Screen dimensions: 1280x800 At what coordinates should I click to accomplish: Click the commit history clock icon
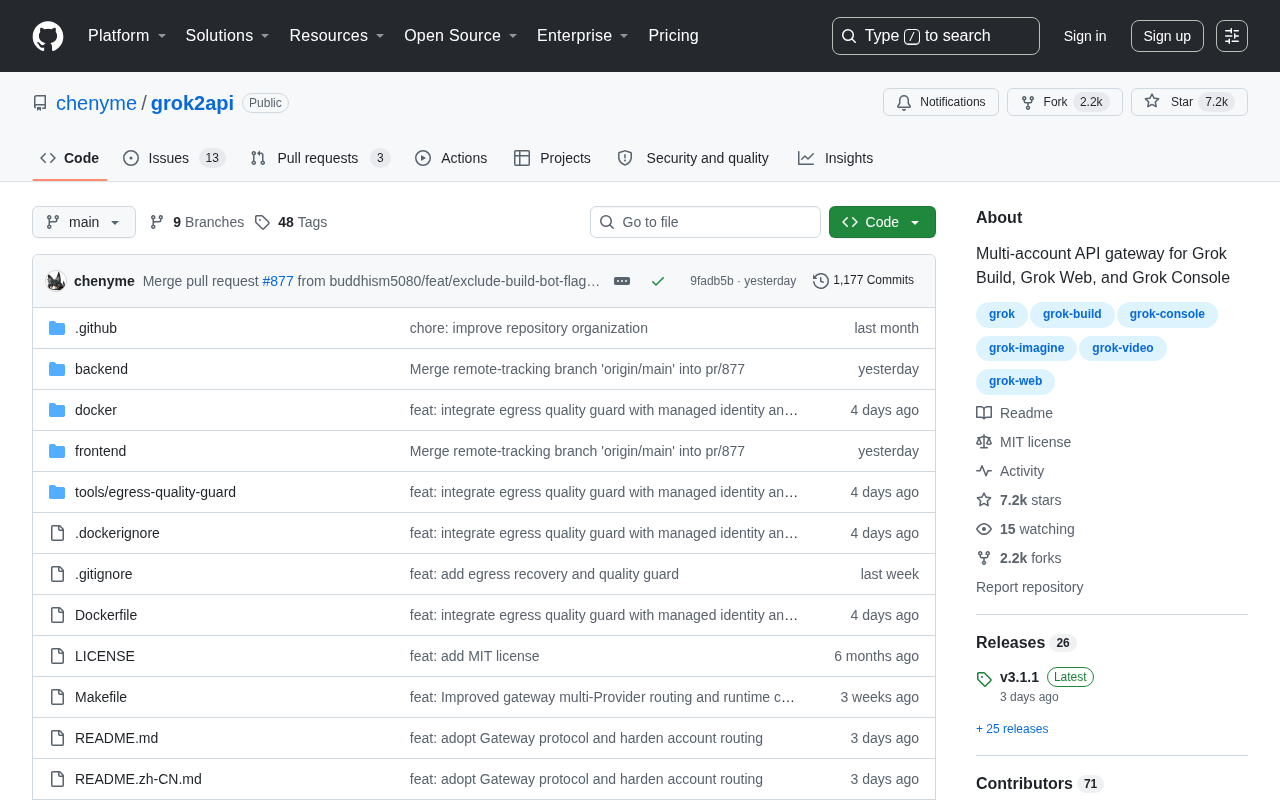coord(821,281)
